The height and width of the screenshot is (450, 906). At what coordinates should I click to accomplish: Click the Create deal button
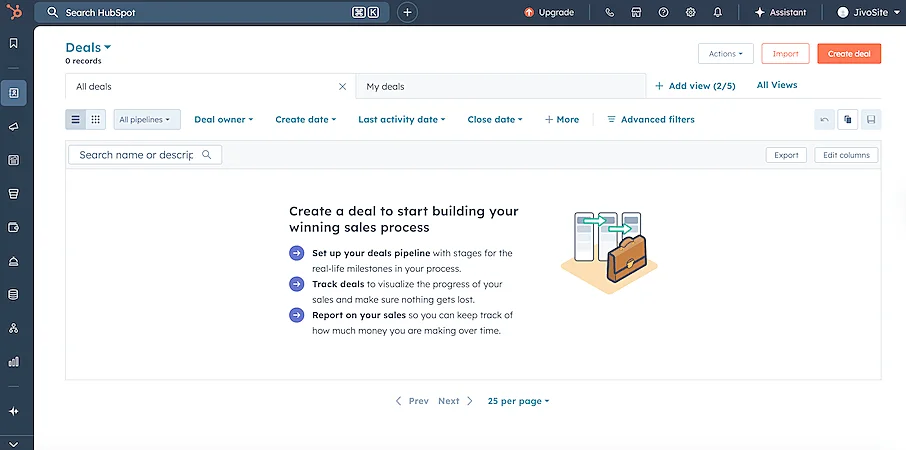[x=849, y=54]
